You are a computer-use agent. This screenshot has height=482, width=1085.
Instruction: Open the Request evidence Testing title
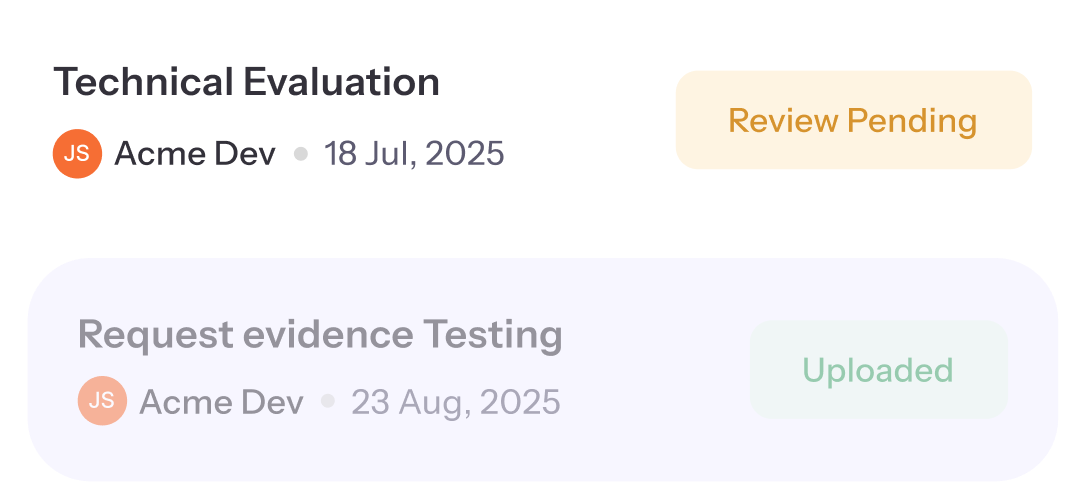point(320,334)
